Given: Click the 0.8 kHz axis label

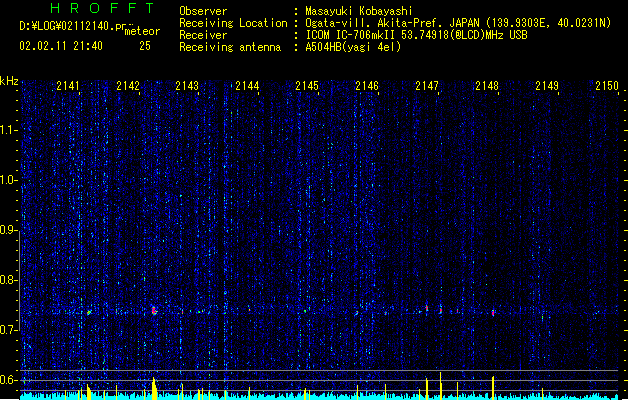Looking at the screenshot, I should point(8,280).
